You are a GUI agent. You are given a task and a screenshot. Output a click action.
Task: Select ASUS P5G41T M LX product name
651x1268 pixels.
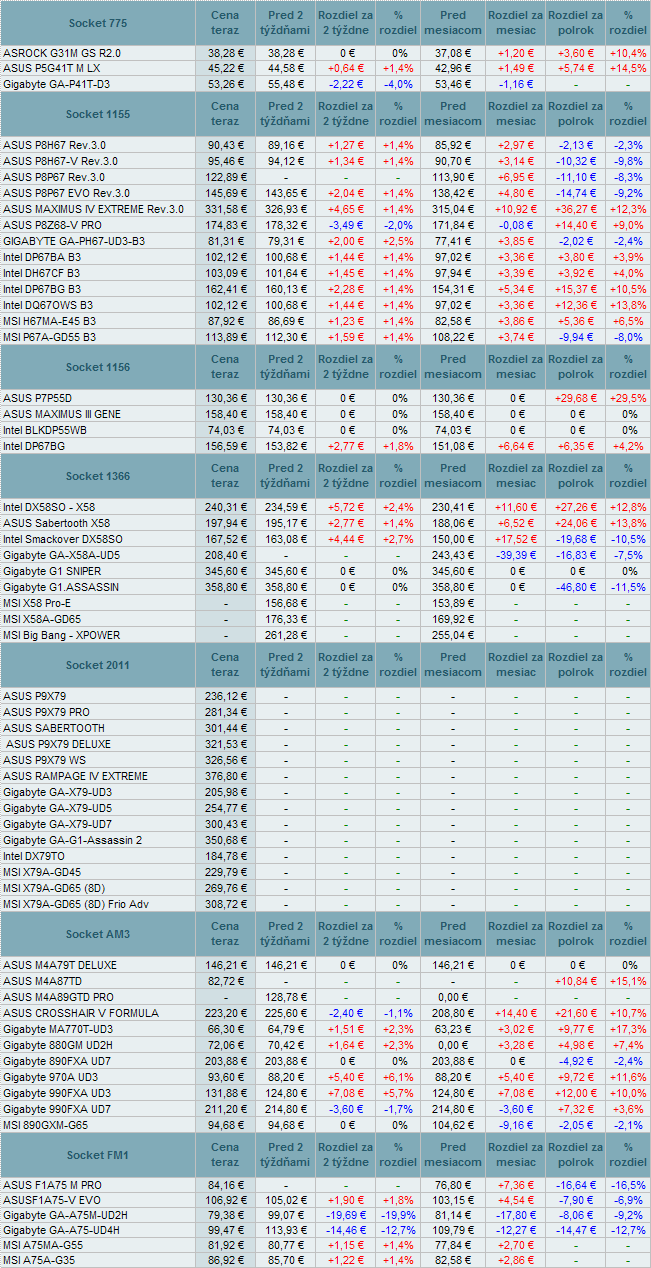click(51, 68)
